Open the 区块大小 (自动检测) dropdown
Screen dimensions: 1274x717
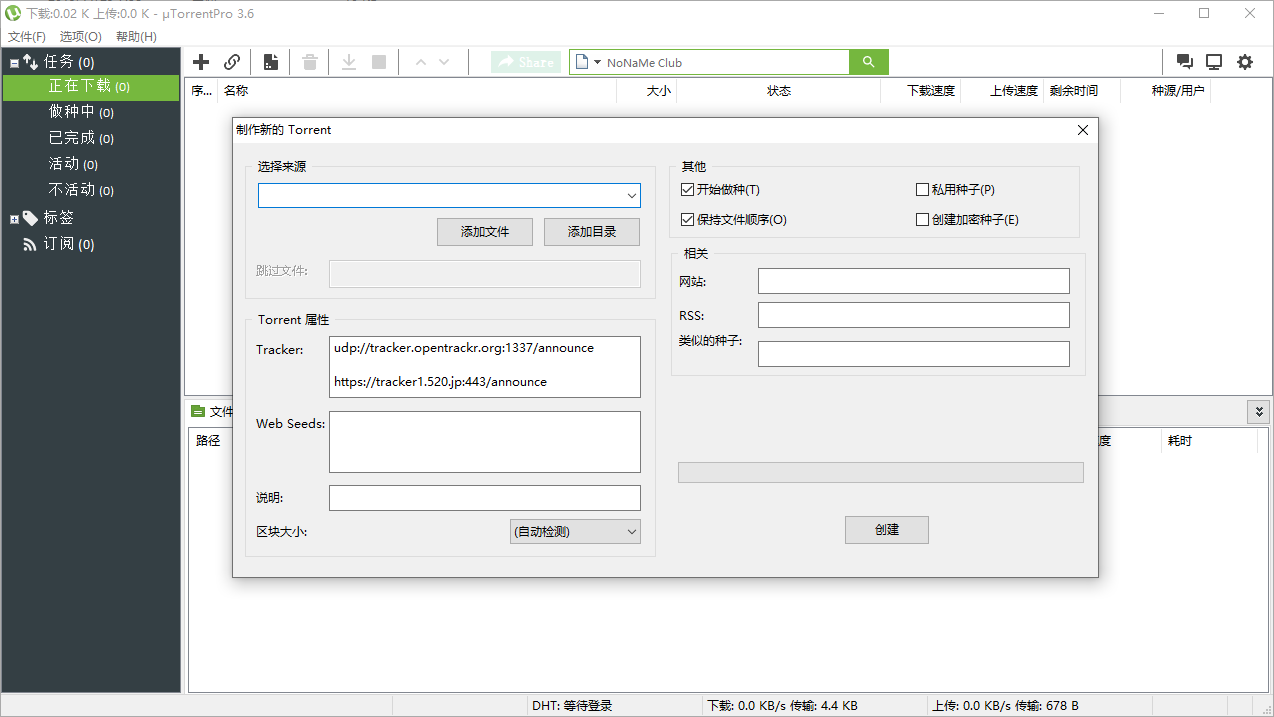point(575,532)
